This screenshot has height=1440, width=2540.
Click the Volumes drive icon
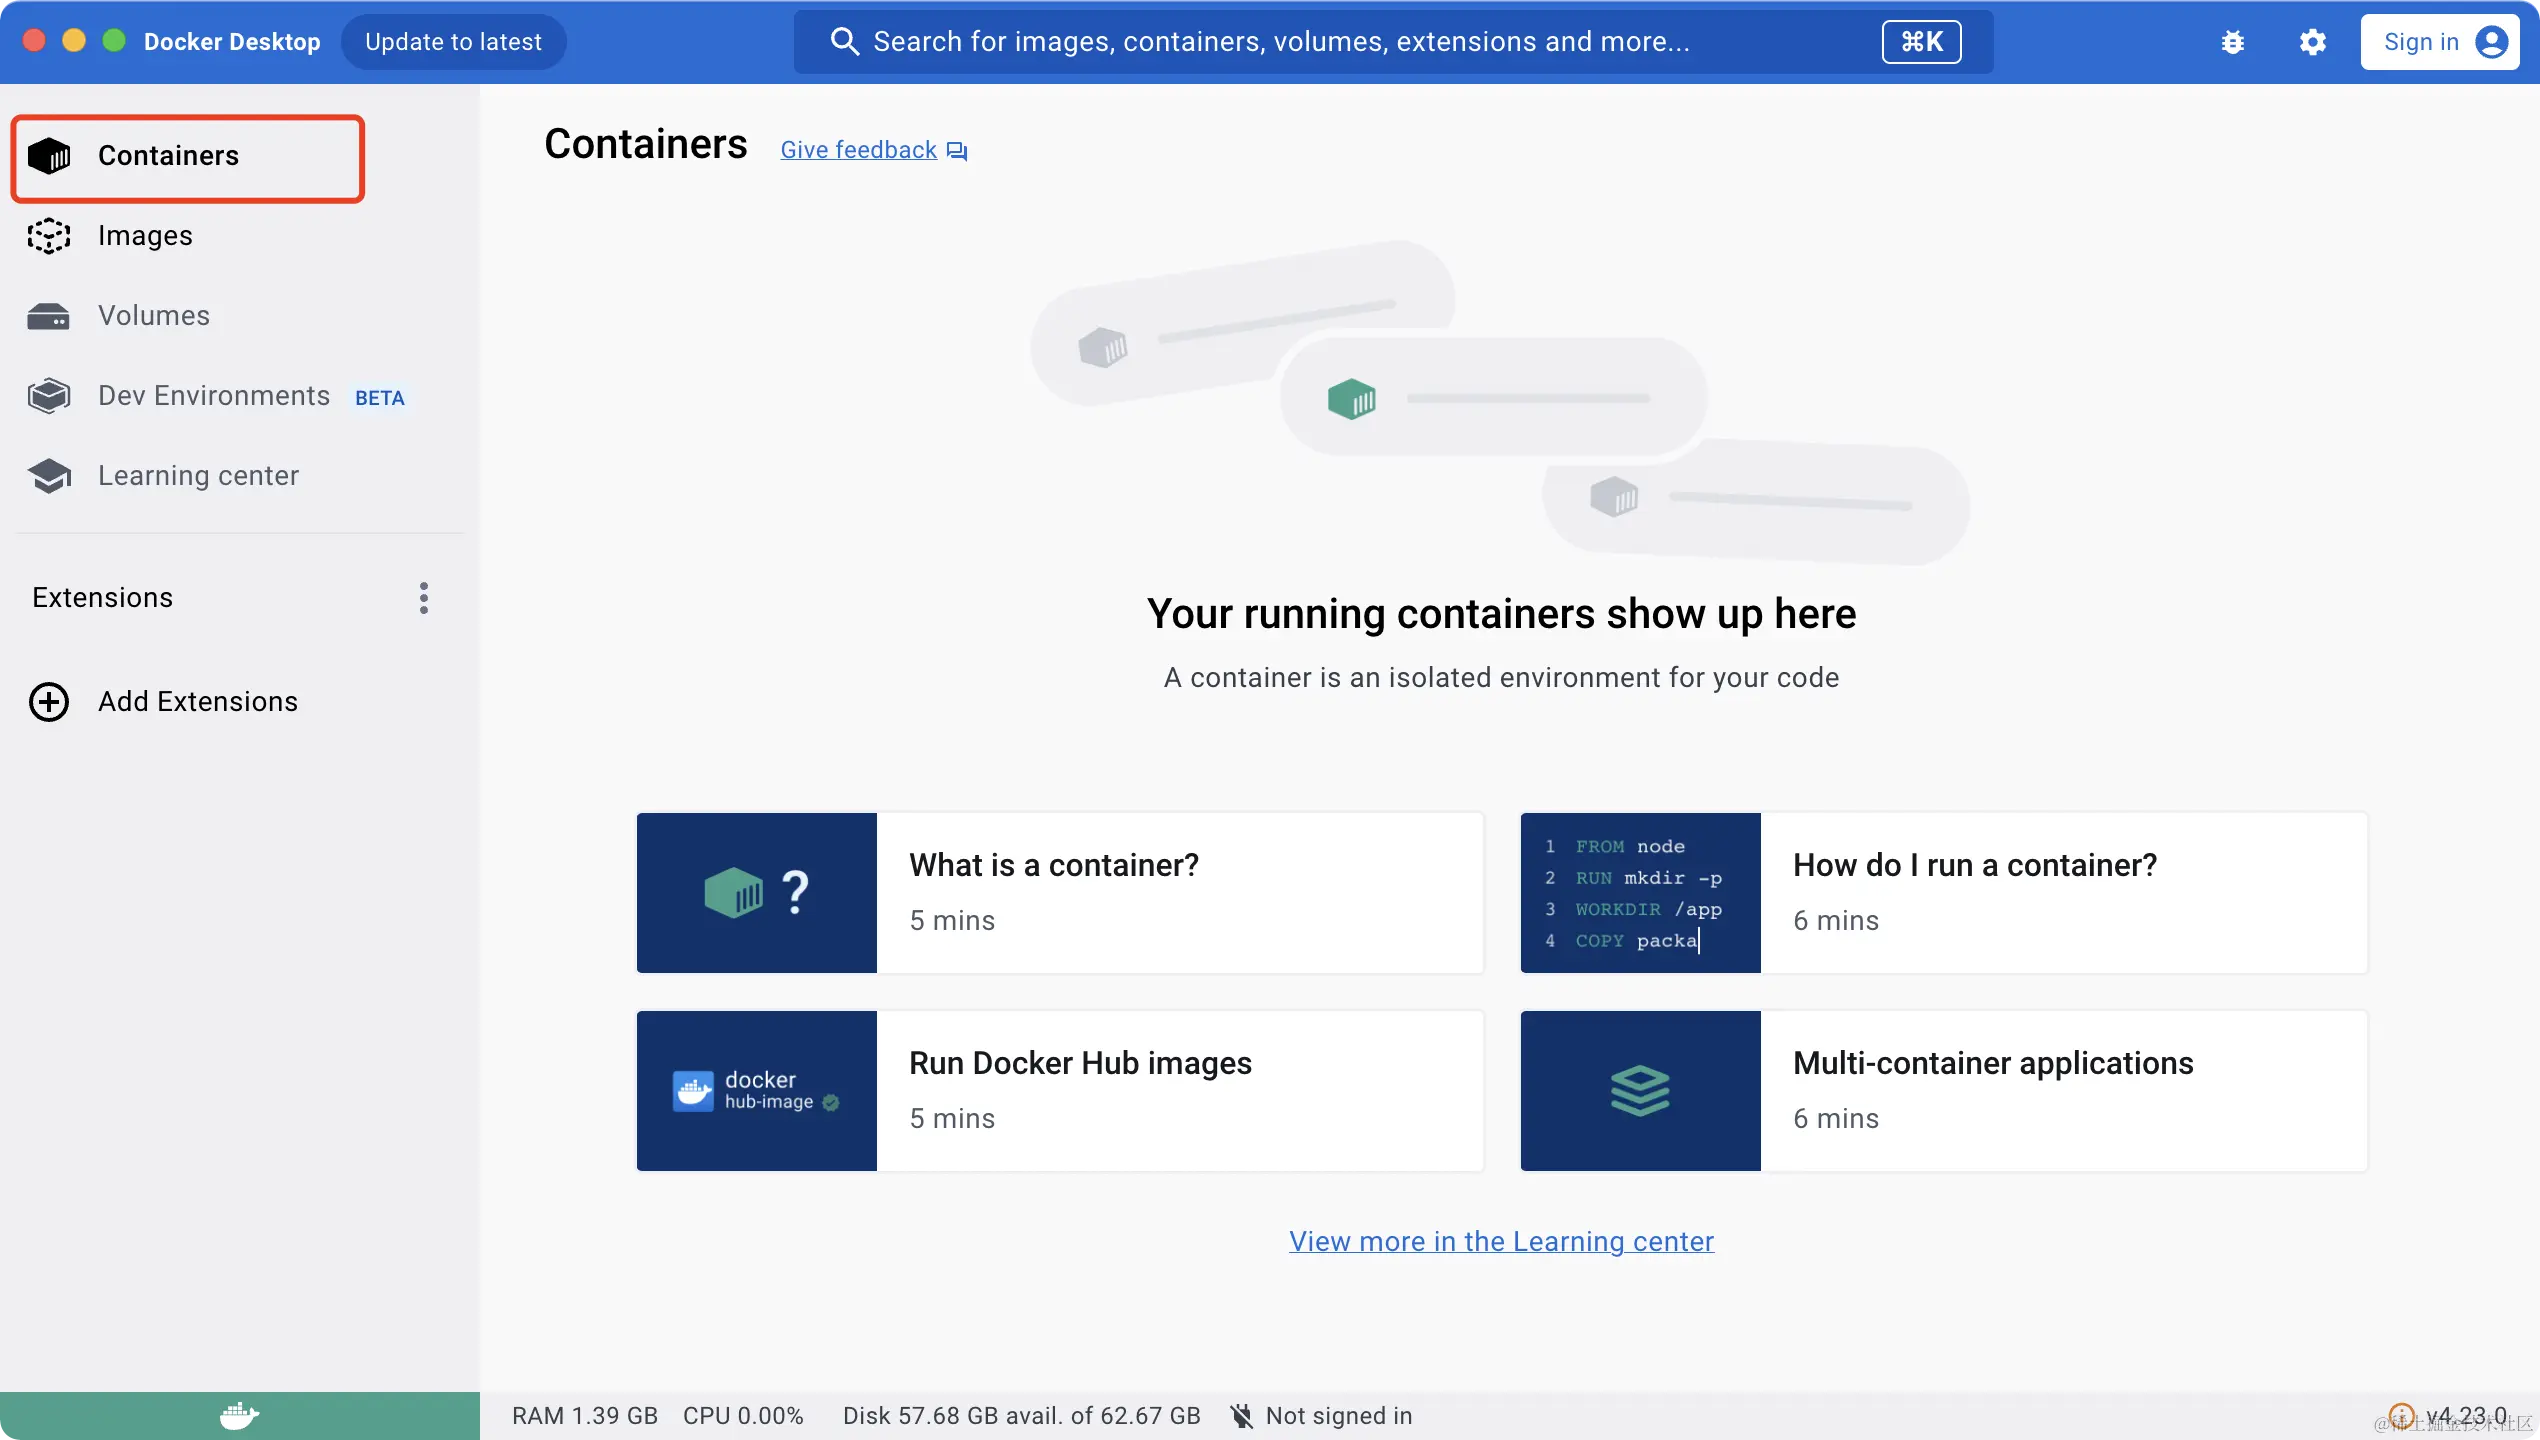[x=49, y=316]
